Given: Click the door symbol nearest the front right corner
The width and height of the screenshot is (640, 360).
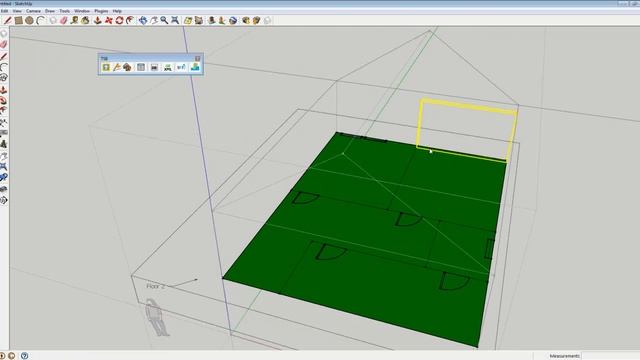Looking at the screenshot, I should 454,281.
